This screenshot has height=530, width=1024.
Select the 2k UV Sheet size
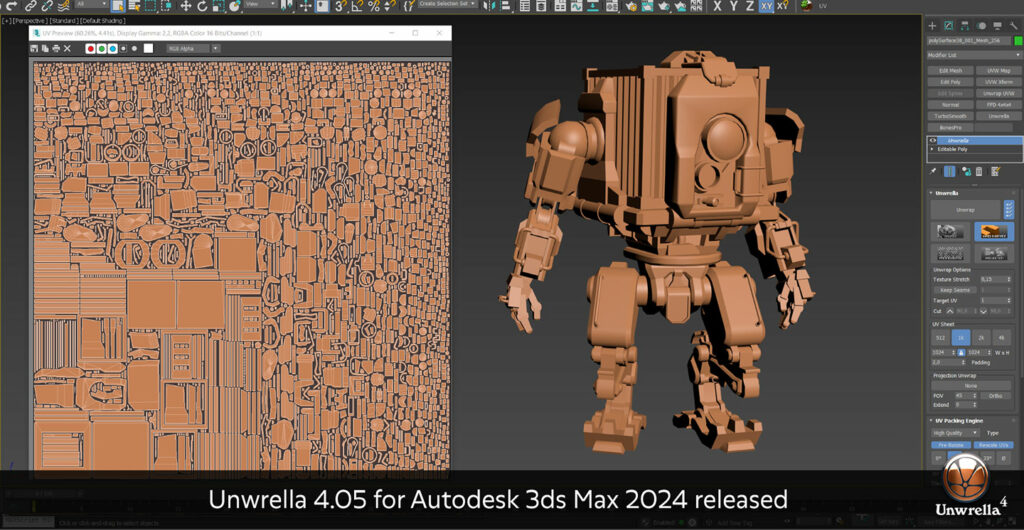point(981,337)
